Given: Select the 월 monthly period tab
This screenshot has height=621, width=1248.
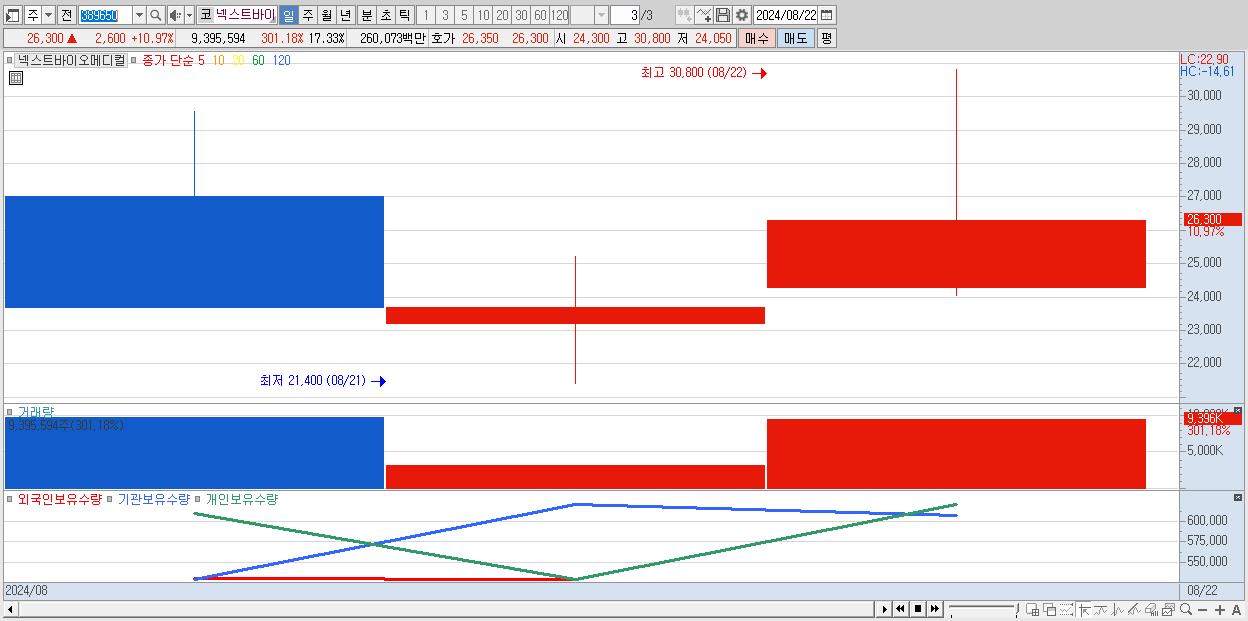Looking at the screenshot, I should click(x=326, y=15).
